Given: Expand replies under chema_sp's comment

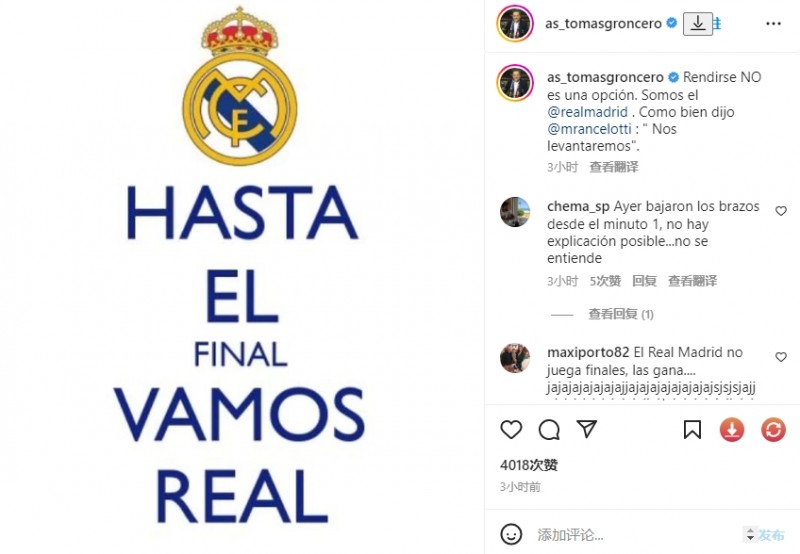Looking at the screenshot, I should (620, 314).
